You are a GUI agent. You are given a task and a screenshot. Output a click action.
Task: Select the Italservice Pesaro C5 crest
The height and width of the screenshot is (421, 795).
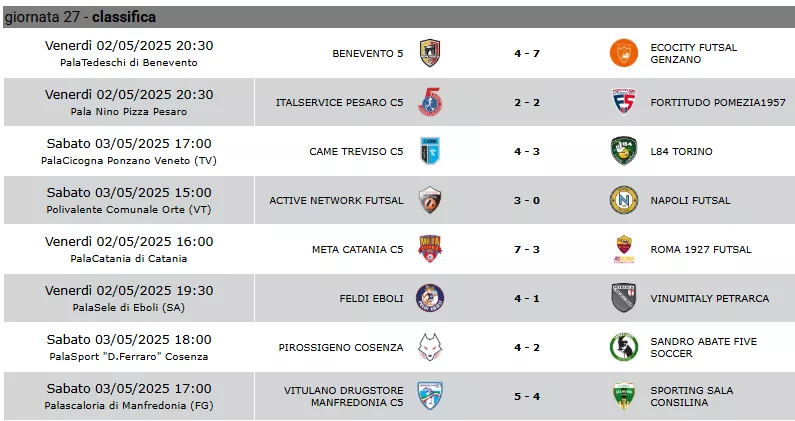[x=430, y=102]
